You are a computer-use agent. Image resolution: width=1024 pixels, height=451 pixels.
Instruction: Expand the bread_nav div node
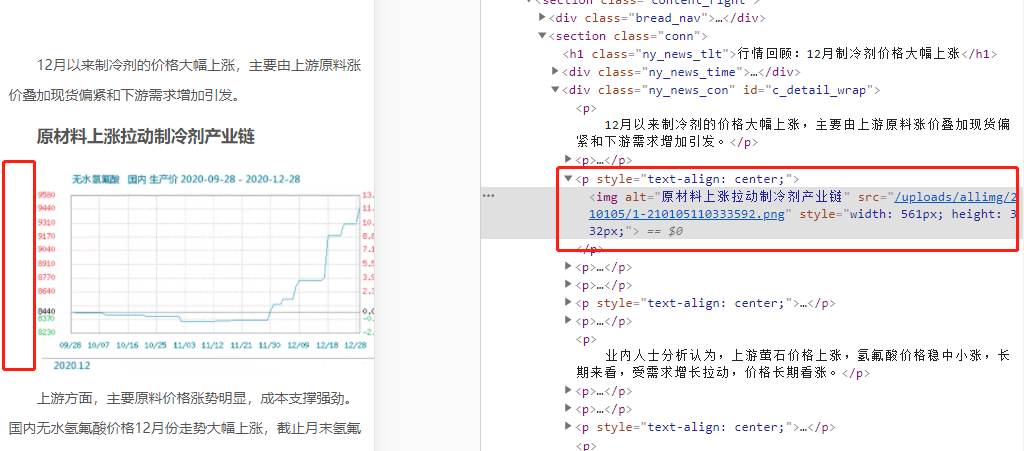542,18
